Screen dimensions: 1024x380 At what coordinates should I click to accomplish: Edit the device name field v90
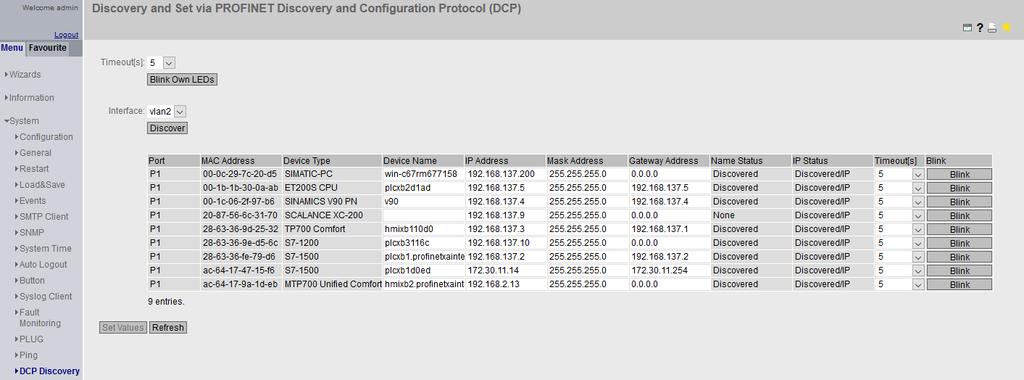pyautogui.click(x=423, y=202)
